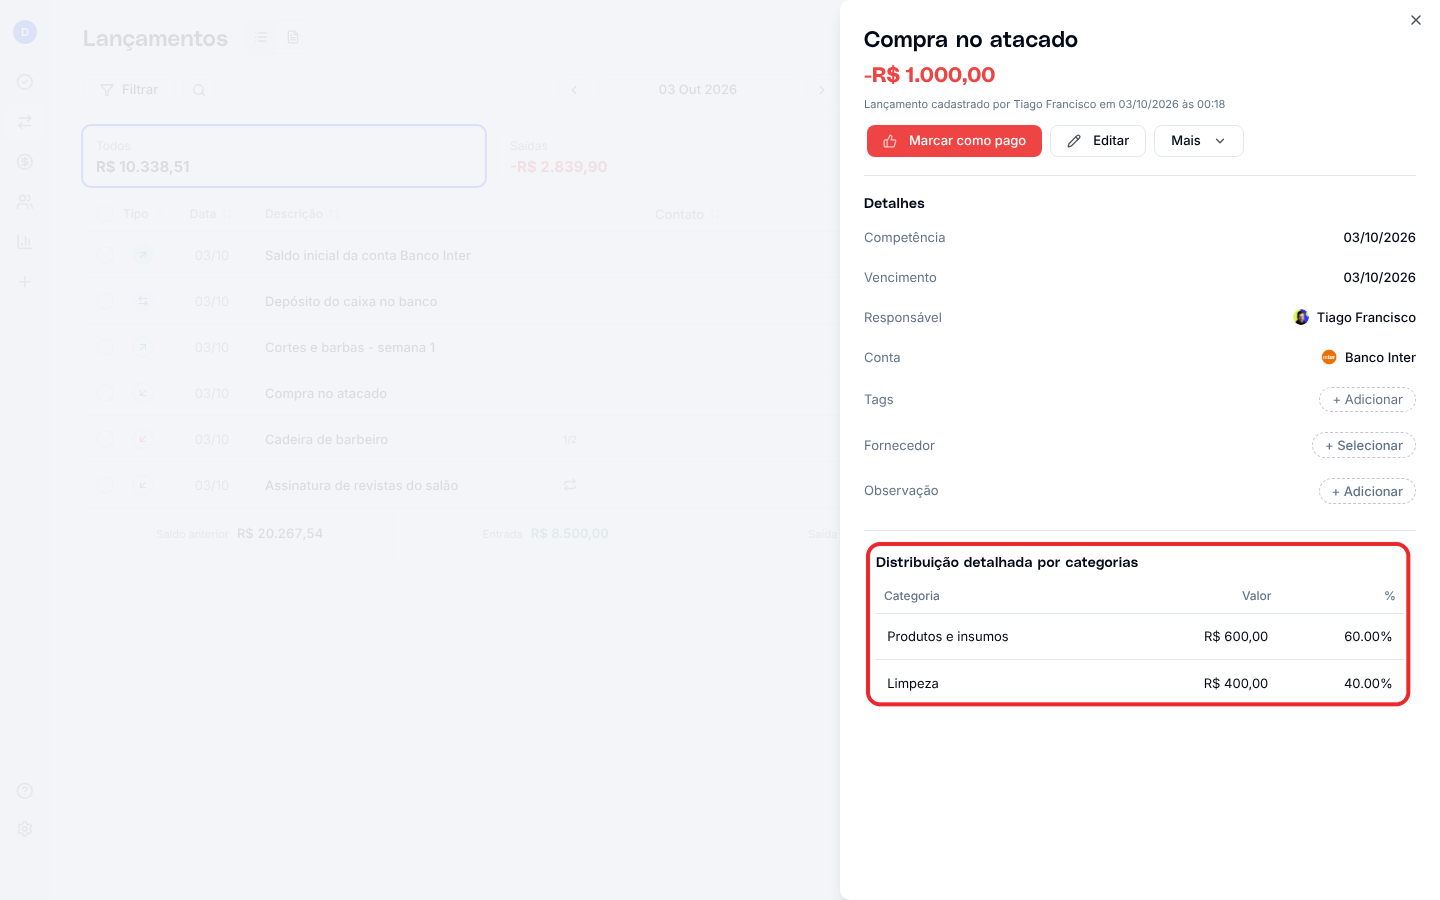Click the Banco Inter logo icon
Screen dimensions: 1440x900
tap(1329, 357)
